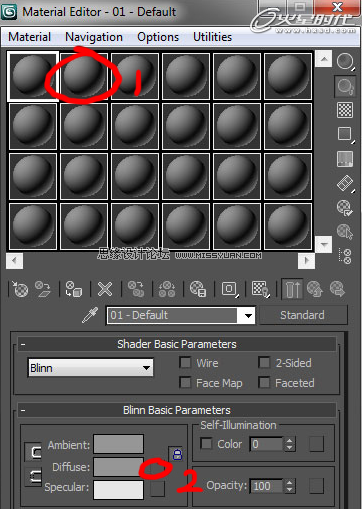The height and width of the screenshot is (509, 362).
Task: Click the Reset Map X icon
Action: 105,289
